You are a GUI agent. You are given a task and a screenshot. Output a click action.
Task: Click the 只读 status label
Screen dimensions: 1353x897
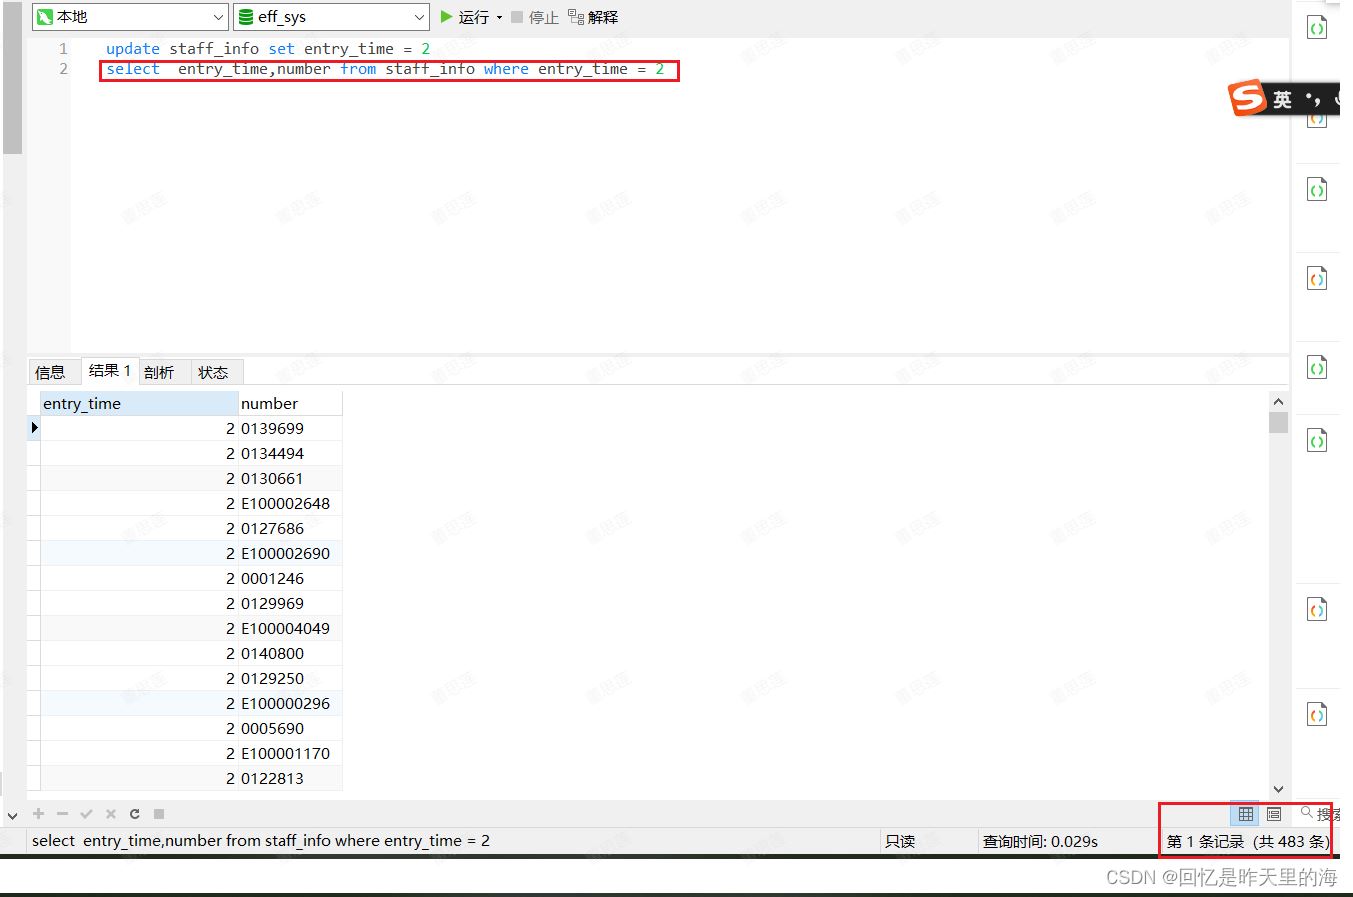[x=900, y=841]
